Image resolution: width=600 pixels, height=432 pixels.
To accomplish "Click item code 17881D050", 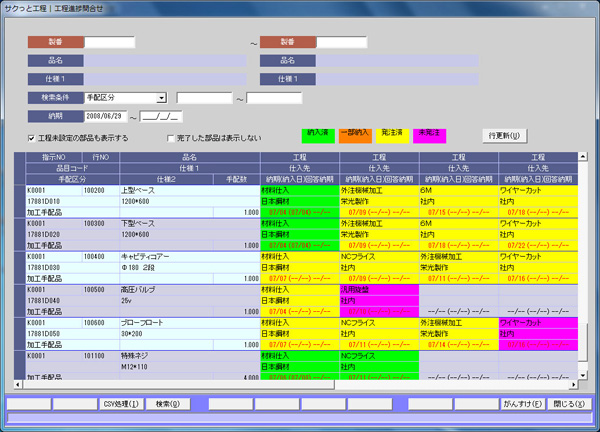I will (x=73, y=334).
